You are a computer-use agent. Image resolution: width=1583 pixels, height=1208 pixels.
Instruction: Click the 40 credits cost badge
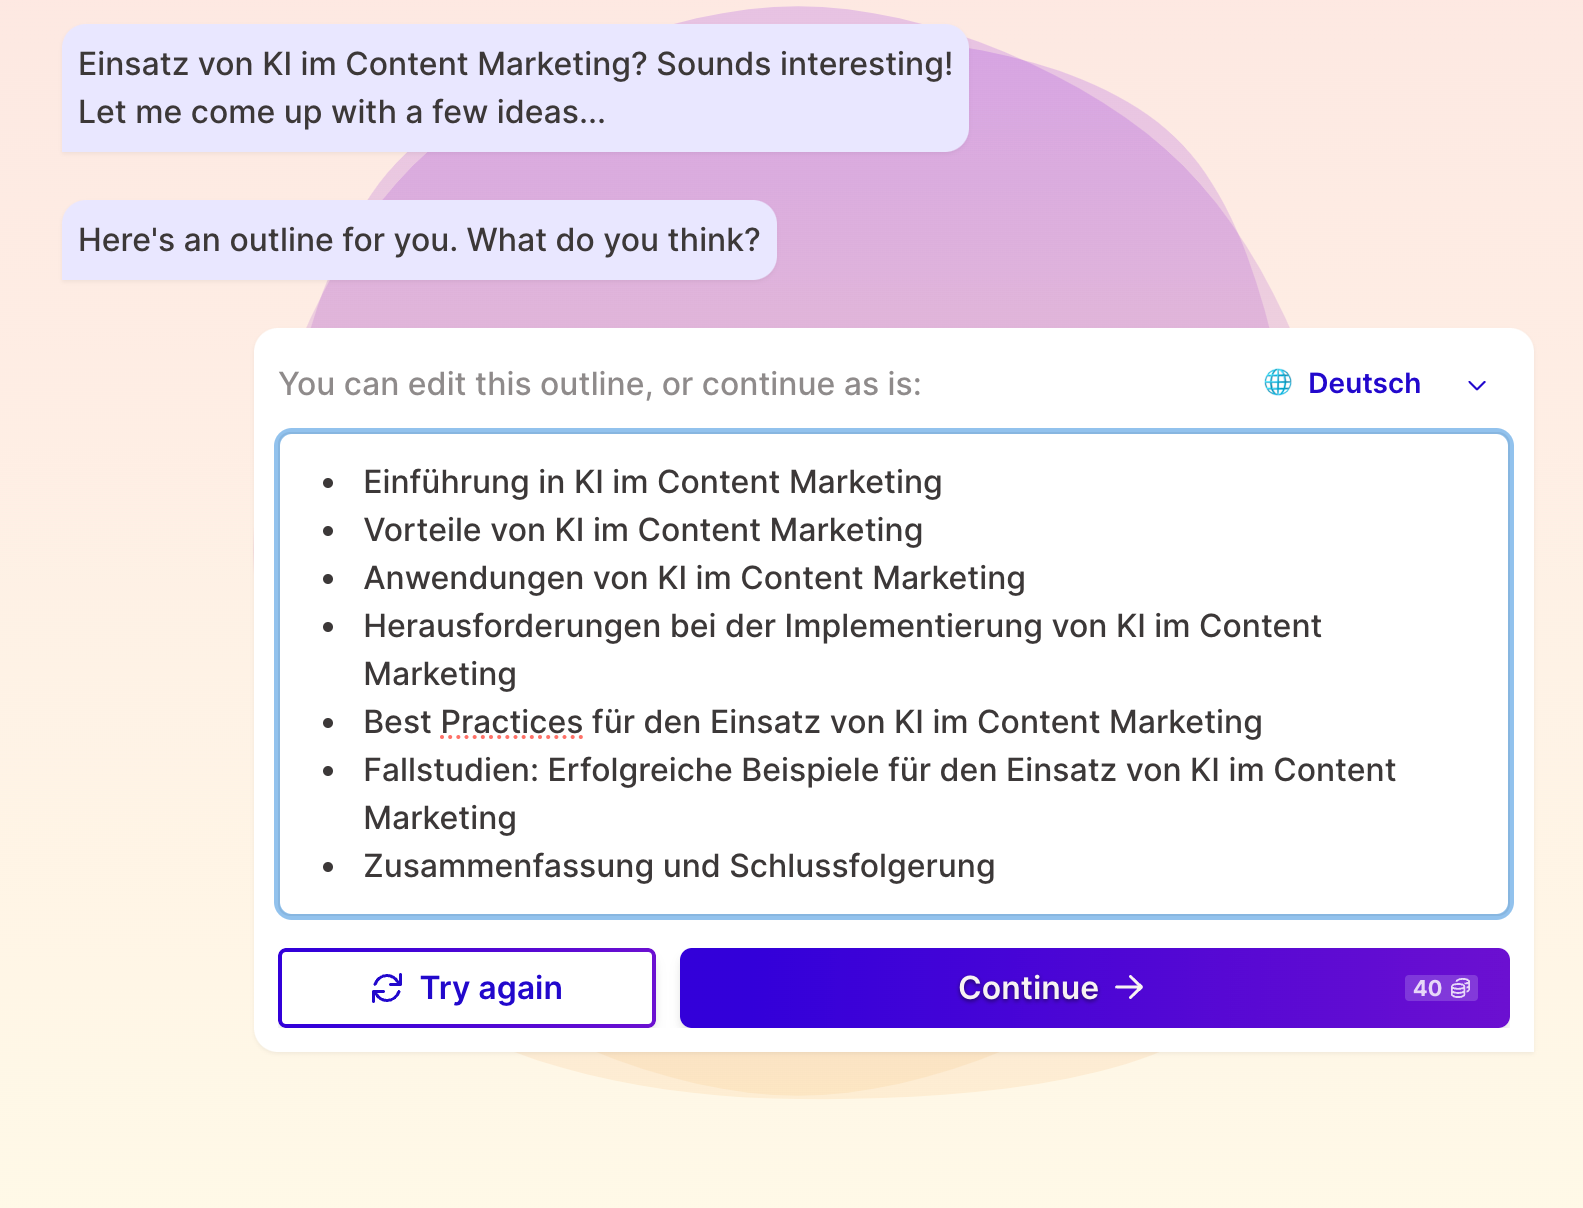(x=1440, y=988)
